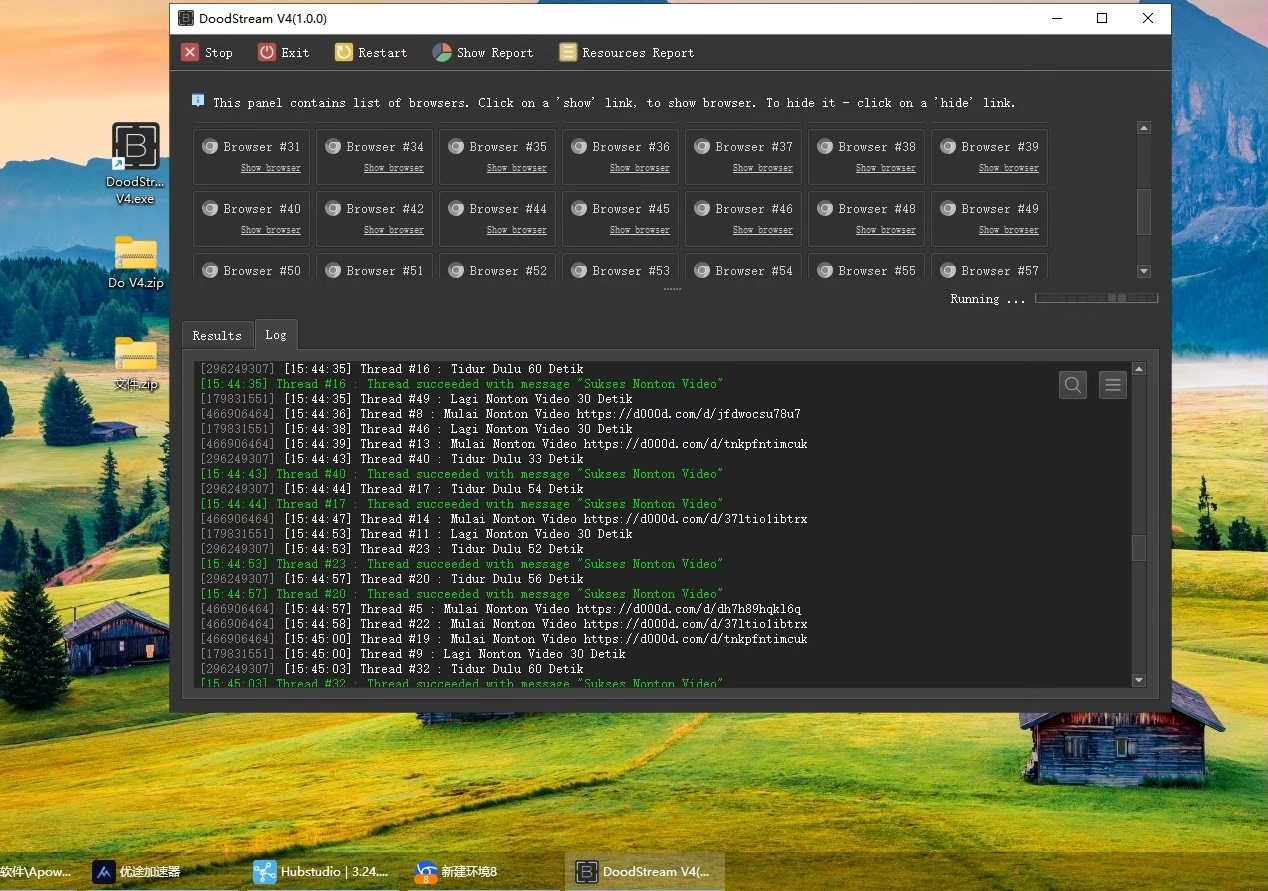1268x891 pixels.
Task: Open the log hamburger menu icon
Action: [1113, 385]
